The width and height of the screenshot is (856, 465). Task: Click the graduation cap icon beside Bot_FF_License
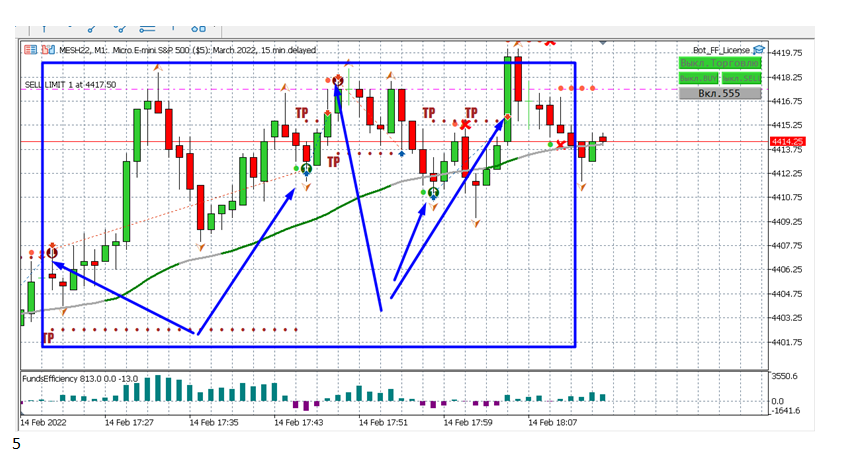[758, 50]
